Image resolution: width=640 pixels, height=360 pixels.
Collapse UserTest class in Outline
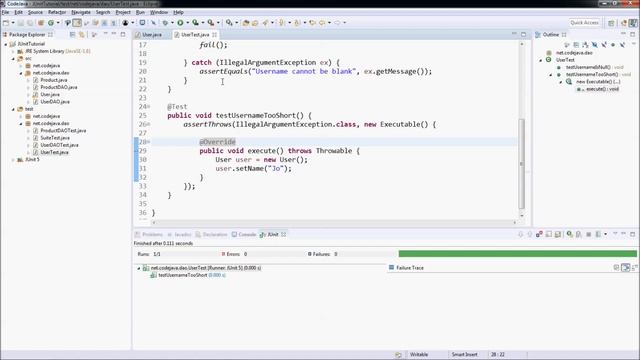tap(541, 60)
